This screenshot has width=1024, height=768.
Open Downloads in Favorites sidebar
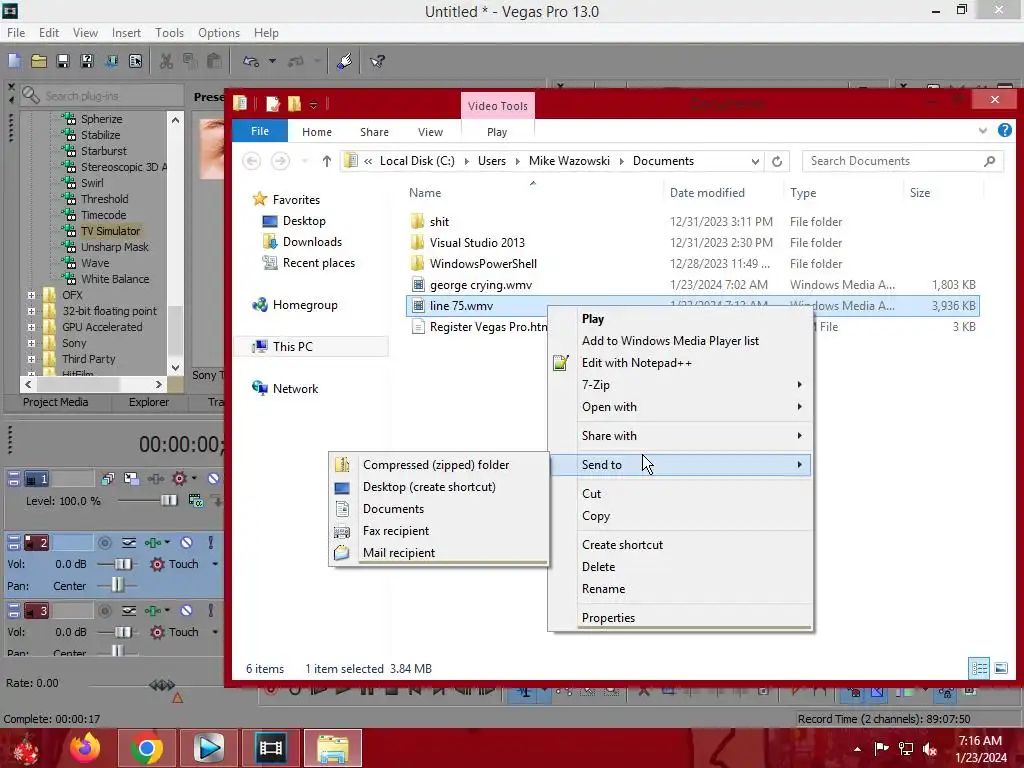click(312, 242)
